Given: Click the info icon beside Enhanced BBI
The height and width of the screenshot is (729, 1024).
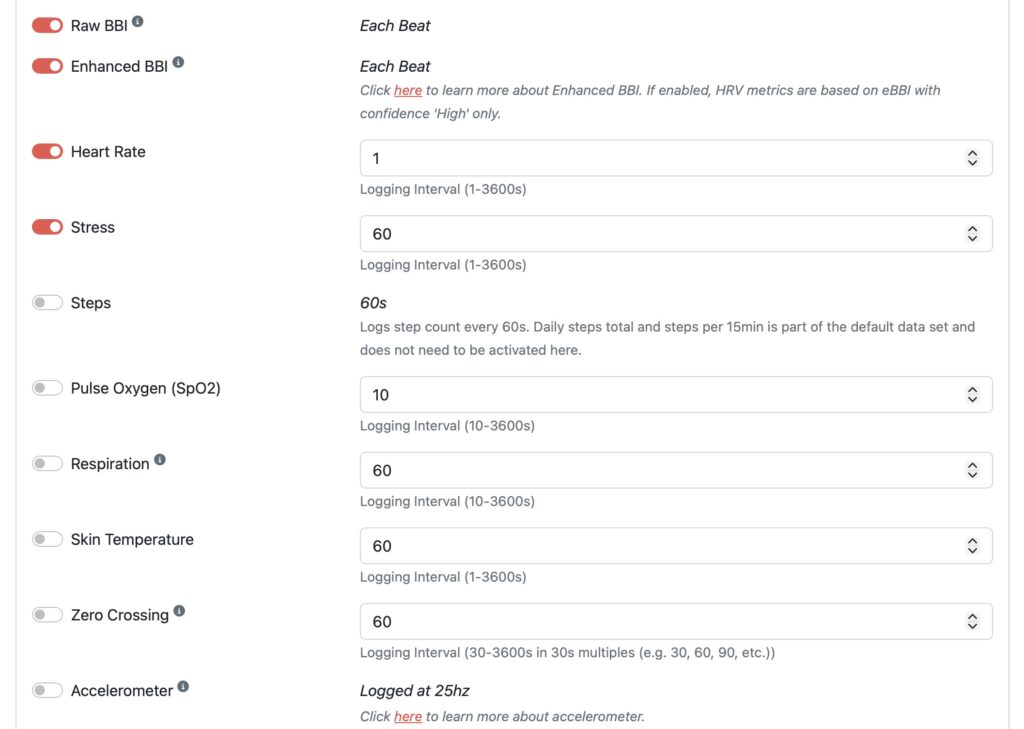Looking at the screenshot, I should [x=178, y=62].
